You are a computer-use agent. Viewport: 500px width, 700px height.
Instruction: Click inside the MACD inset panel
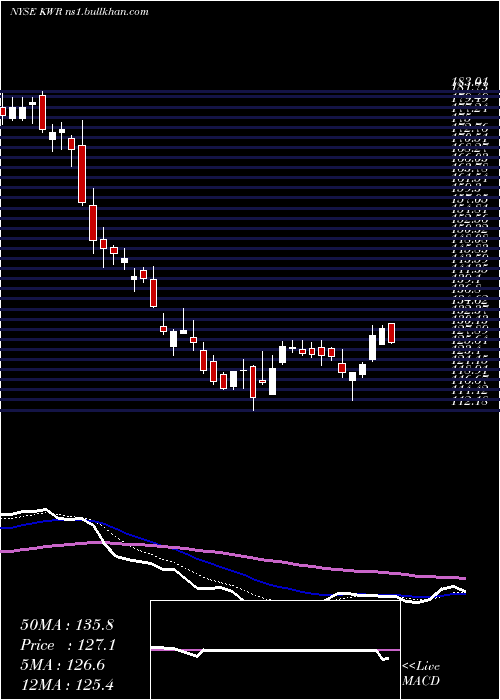tap(275, 650)
